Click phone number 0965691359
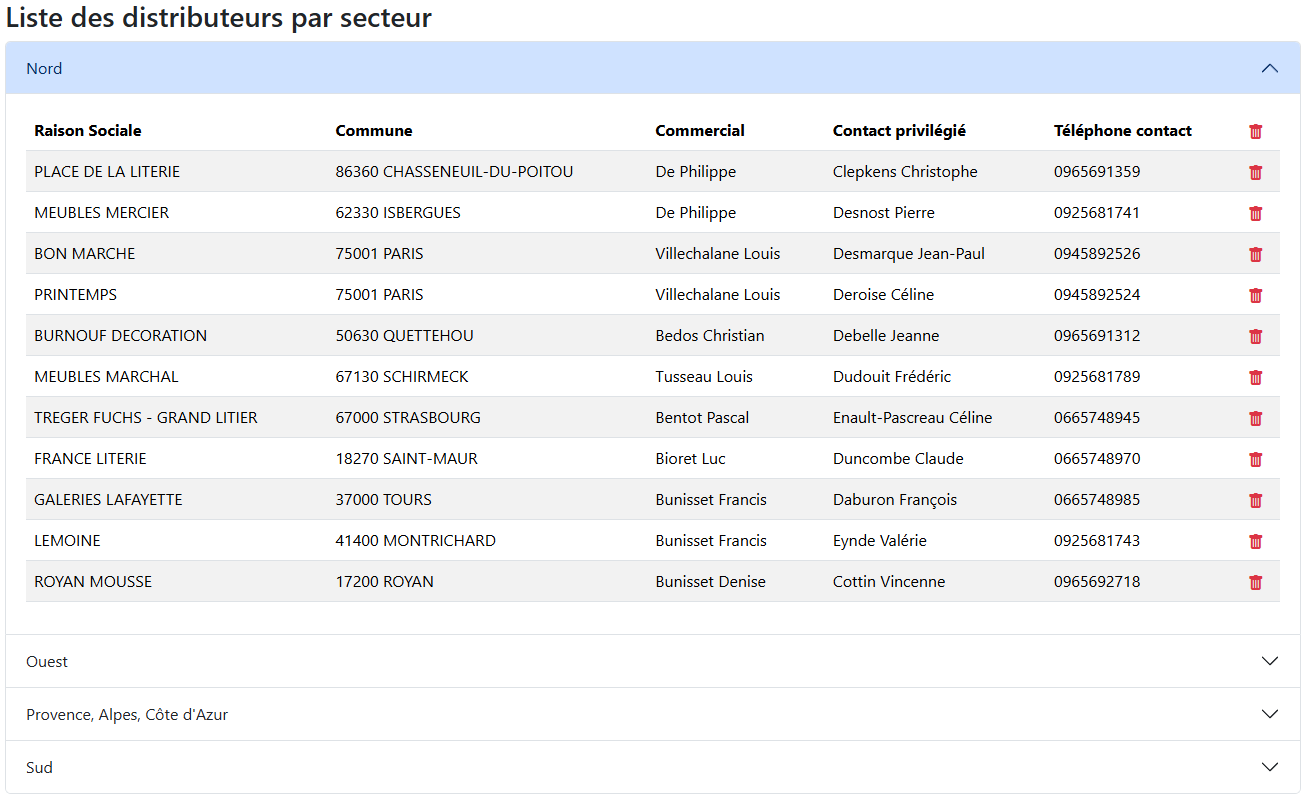 1097,171
